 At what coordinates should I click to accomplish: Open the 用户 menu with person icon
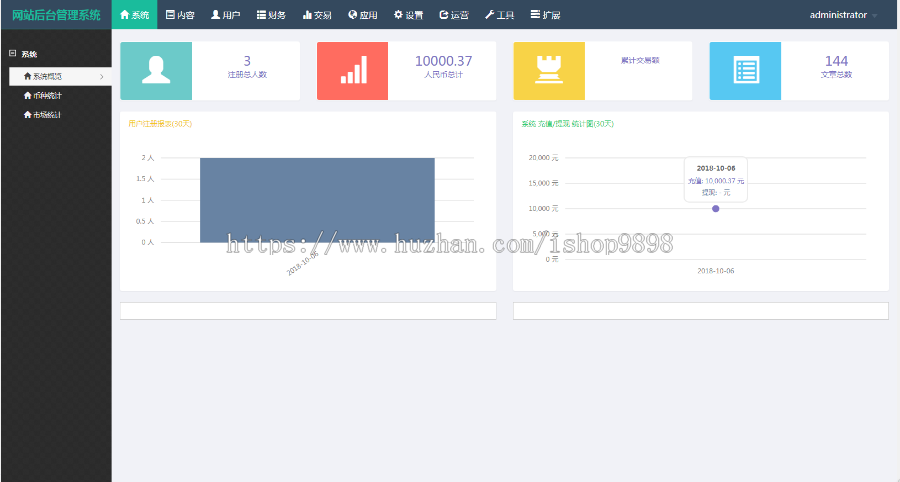[226, 15]
